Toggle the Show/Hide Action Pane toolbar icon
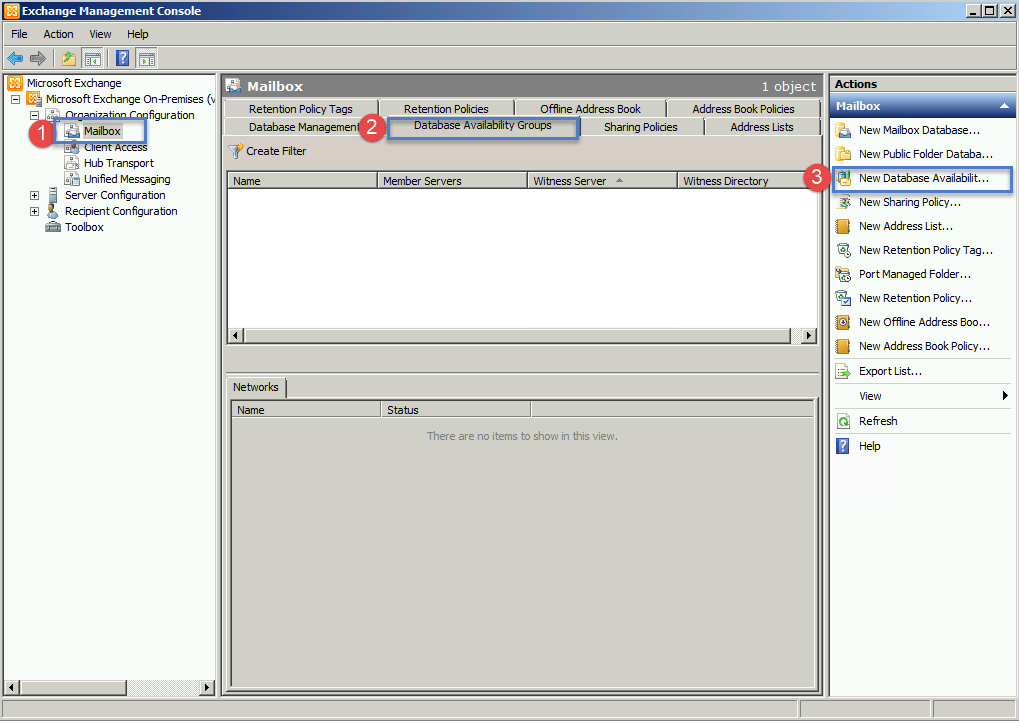Screen dimensions: 1019x721 (x=147, y=59)
